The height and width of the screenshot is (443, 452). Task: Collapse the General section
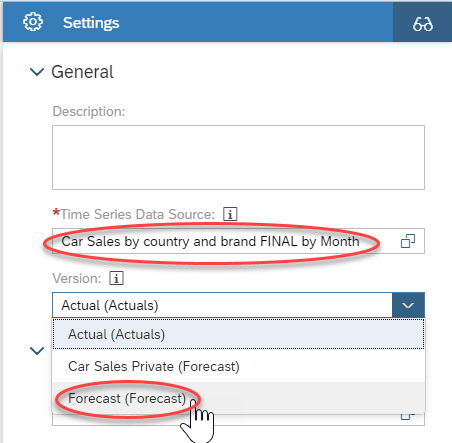(x=37, y=72)
